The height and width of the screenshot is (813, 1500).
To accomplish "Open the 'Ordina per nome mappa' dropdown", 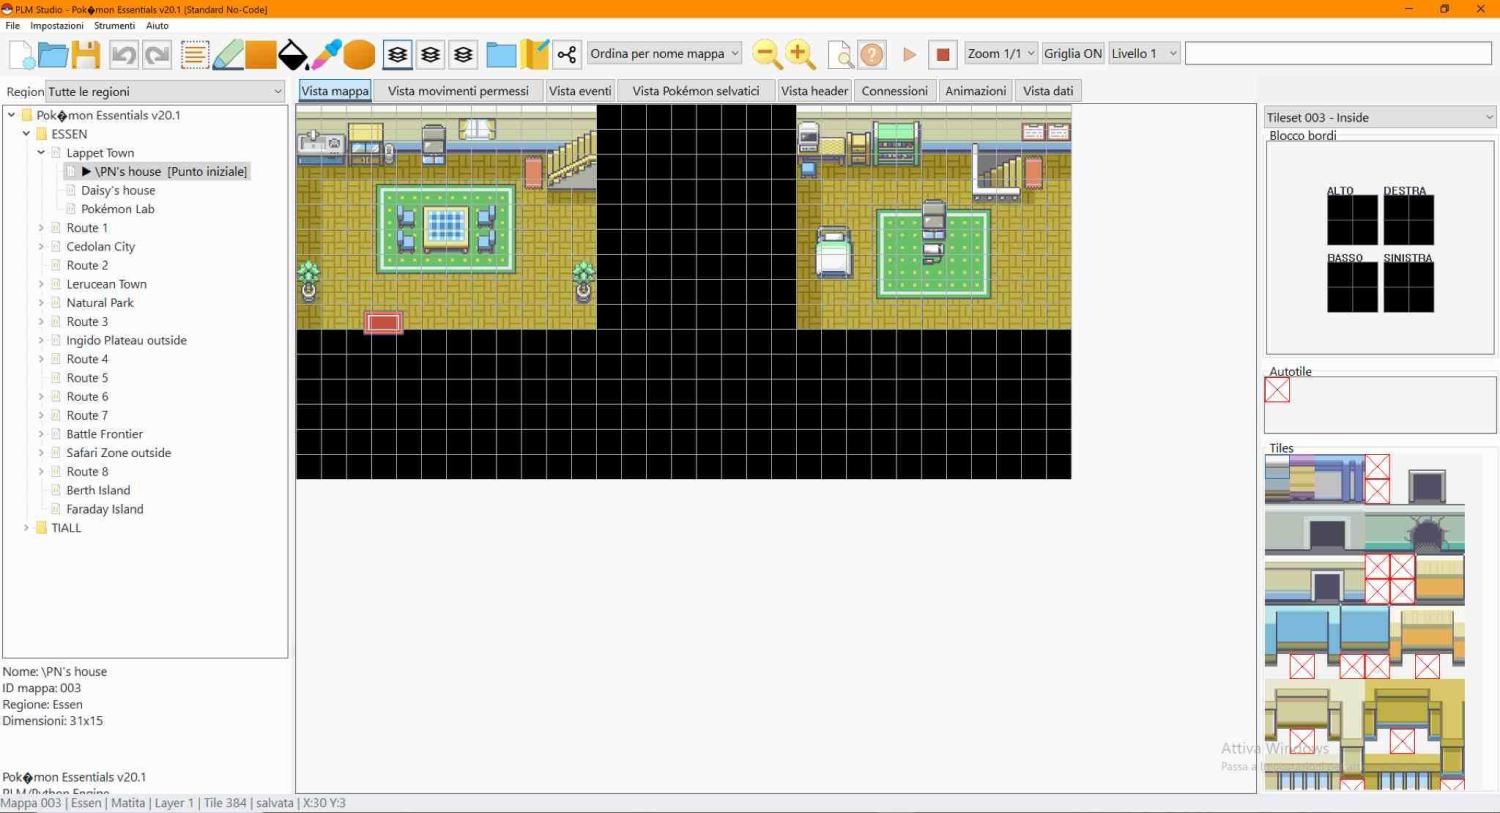I will coord(665,54).
